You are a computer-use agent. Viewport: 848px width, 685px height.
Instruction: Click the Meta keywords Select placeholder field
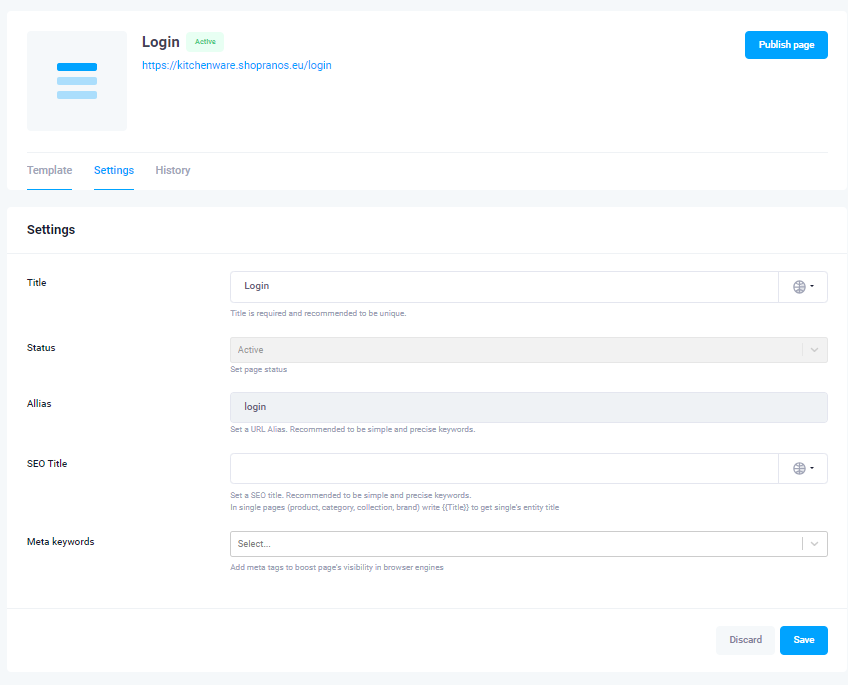pyautogui.click(x=515, y=544)
